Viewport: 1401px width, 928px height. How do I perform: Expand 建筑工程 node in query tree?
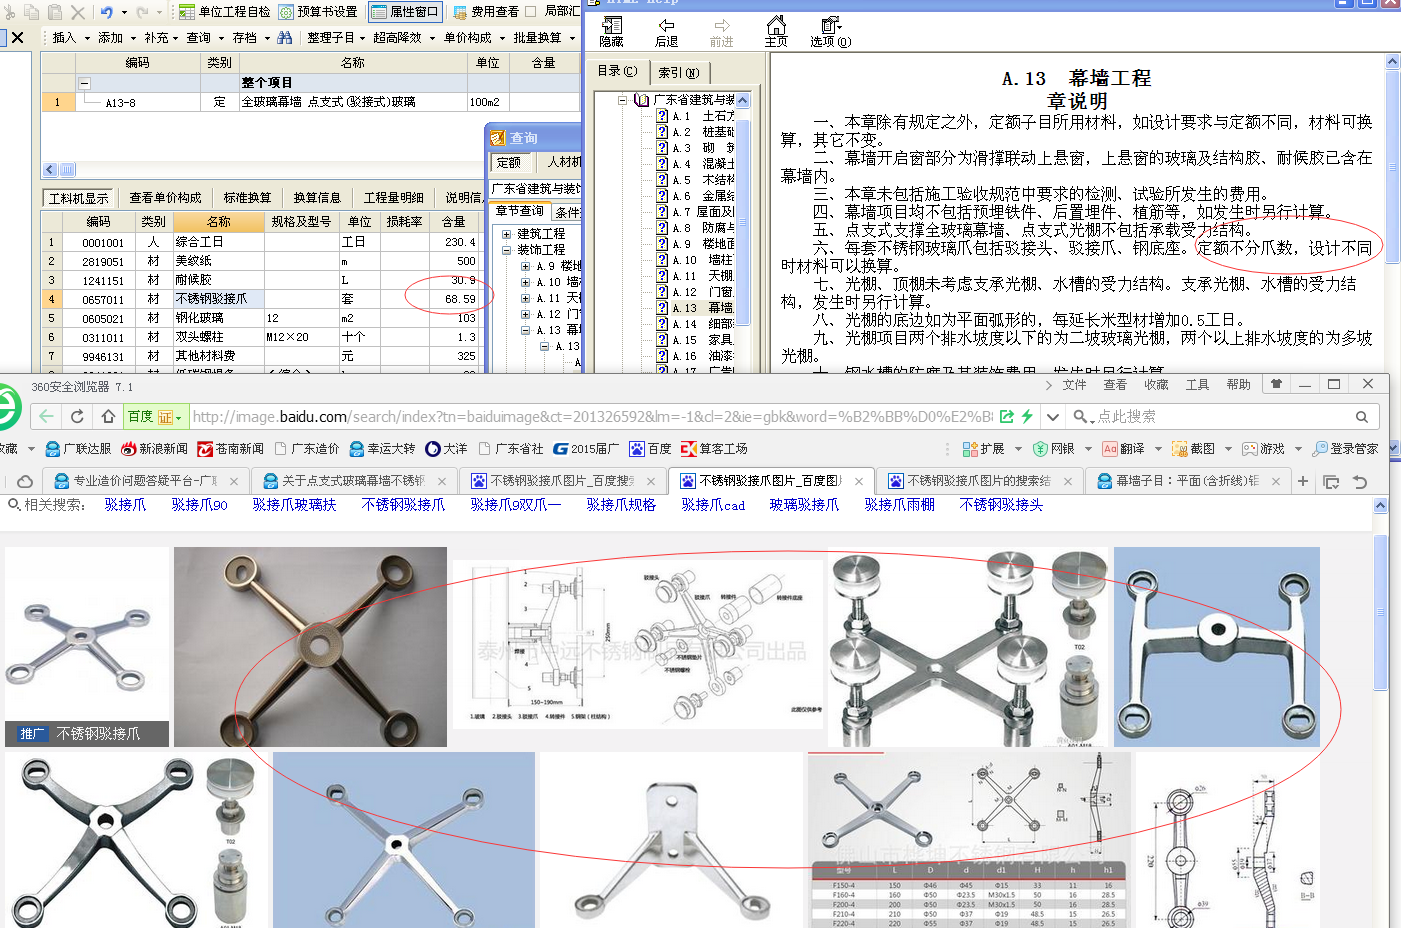(x=507, y=234)
